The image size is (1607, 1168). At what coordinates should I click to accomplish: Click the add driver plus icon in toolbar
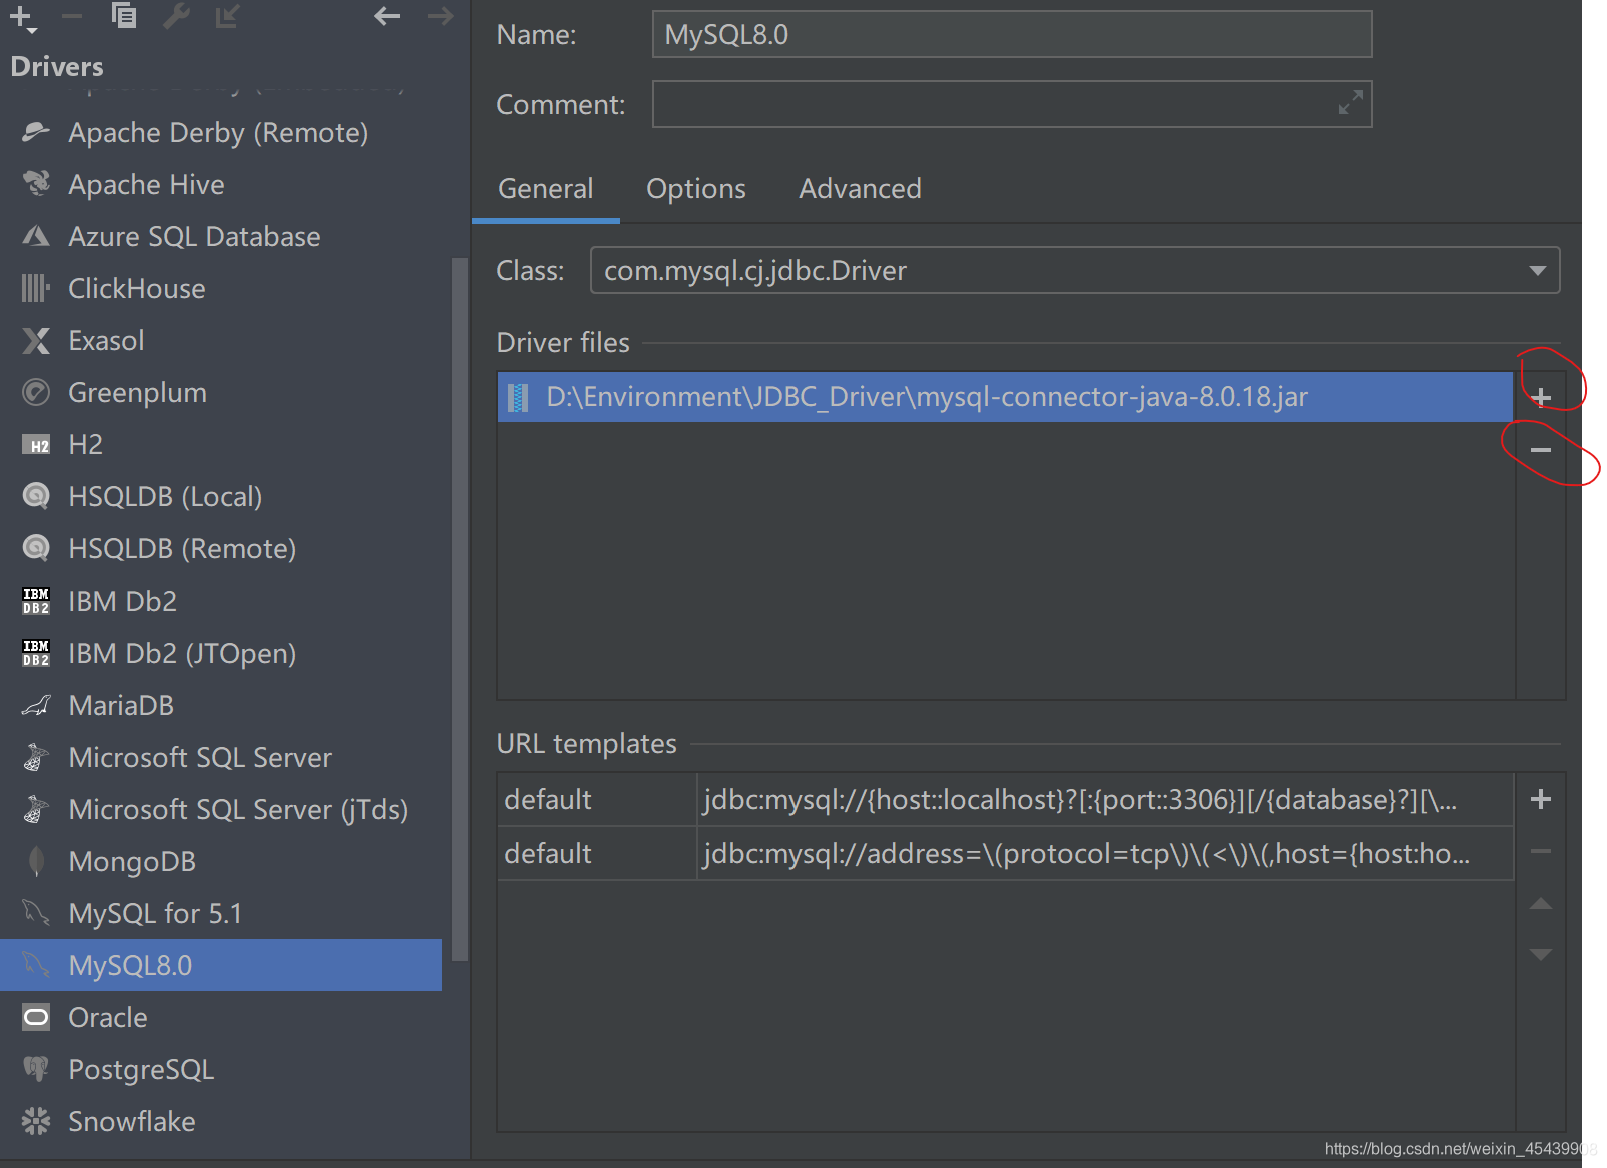click(x=21, y=17)
